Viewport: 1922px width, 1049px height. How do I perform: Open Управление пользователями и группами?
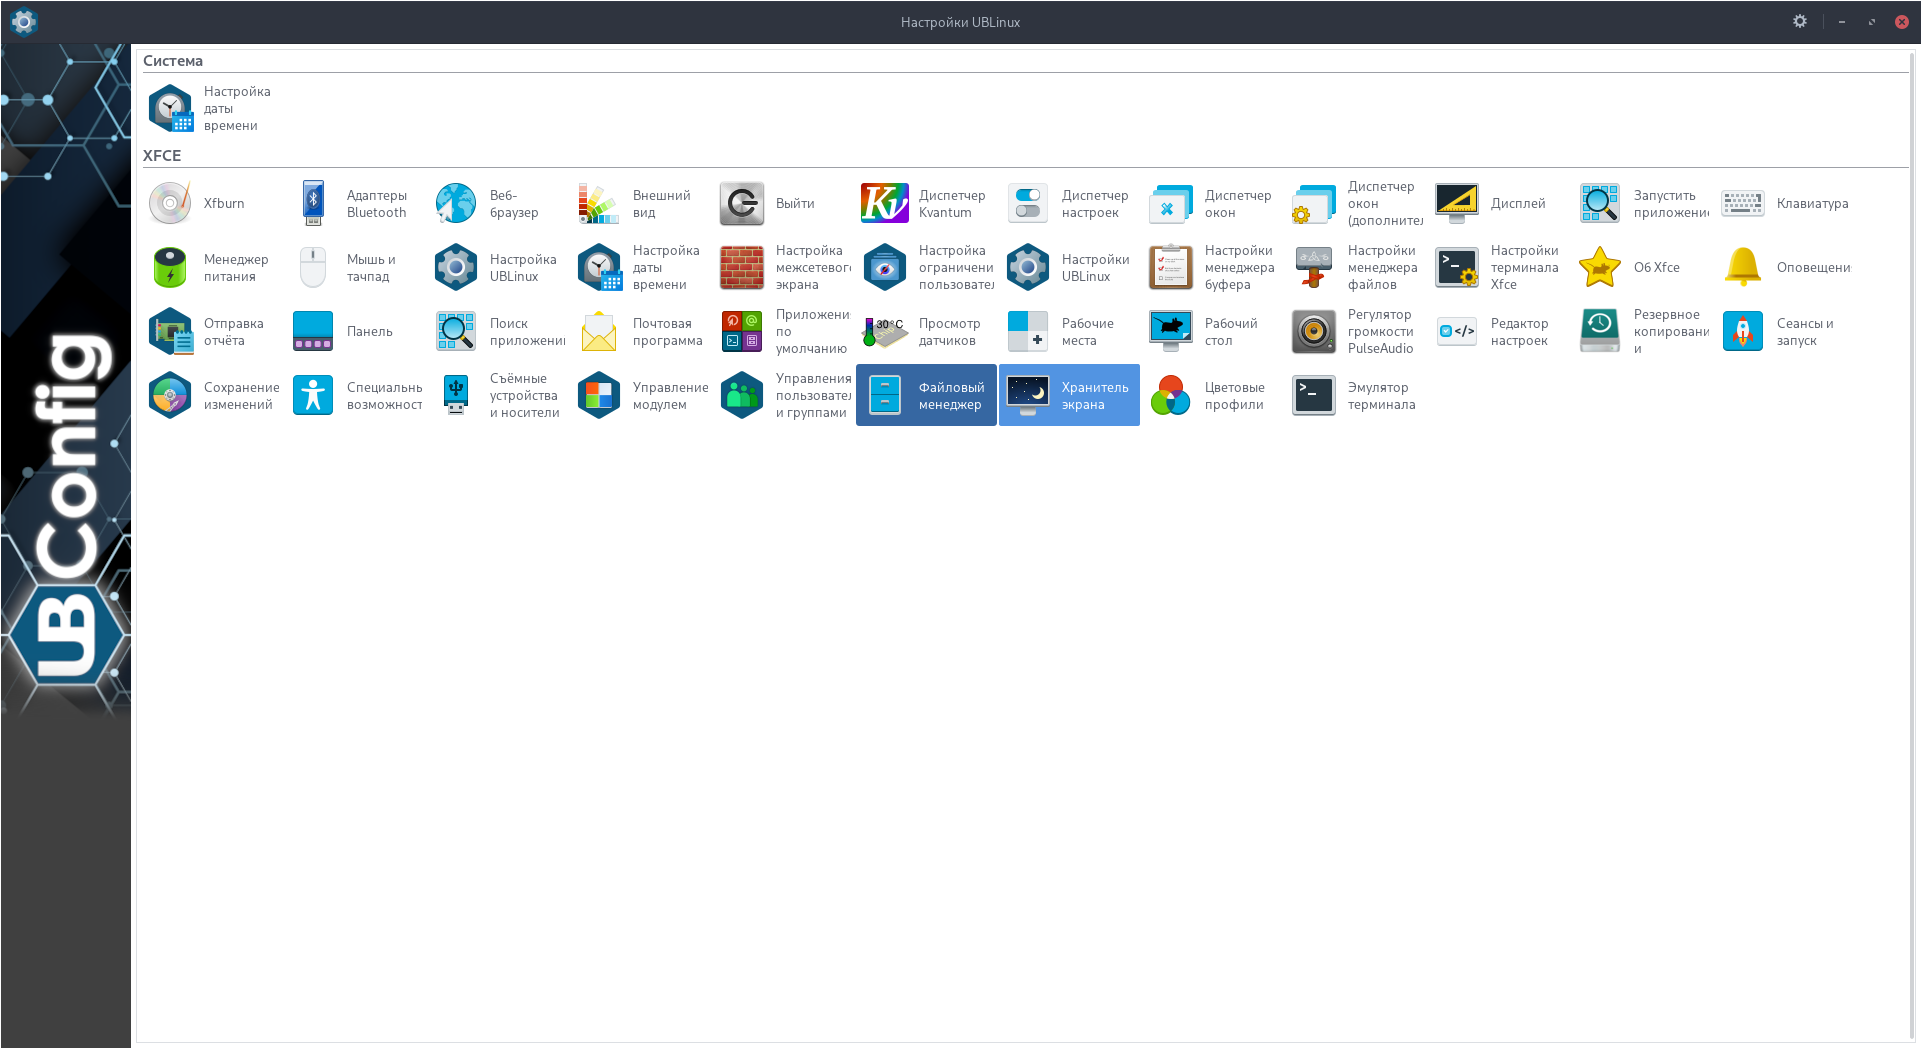[x=784, y=396]
